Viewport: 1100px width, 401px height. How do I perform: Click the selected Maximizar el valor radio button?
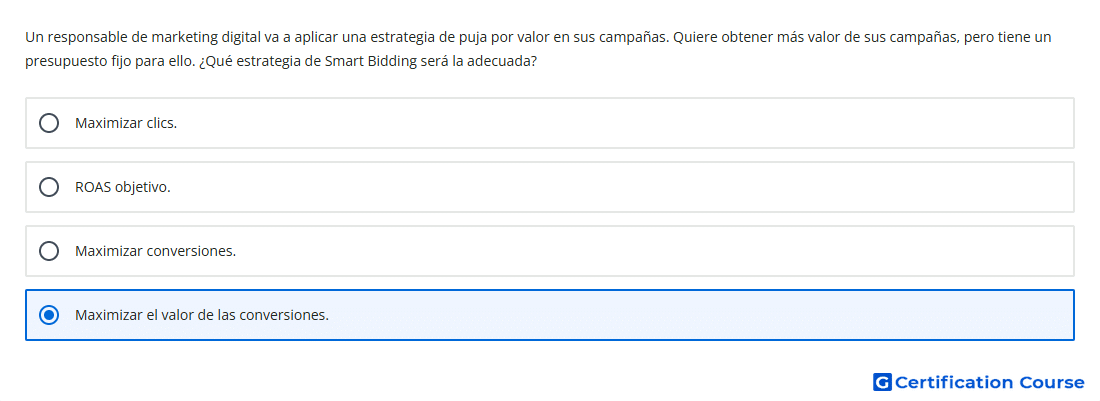tap(49, 315)
